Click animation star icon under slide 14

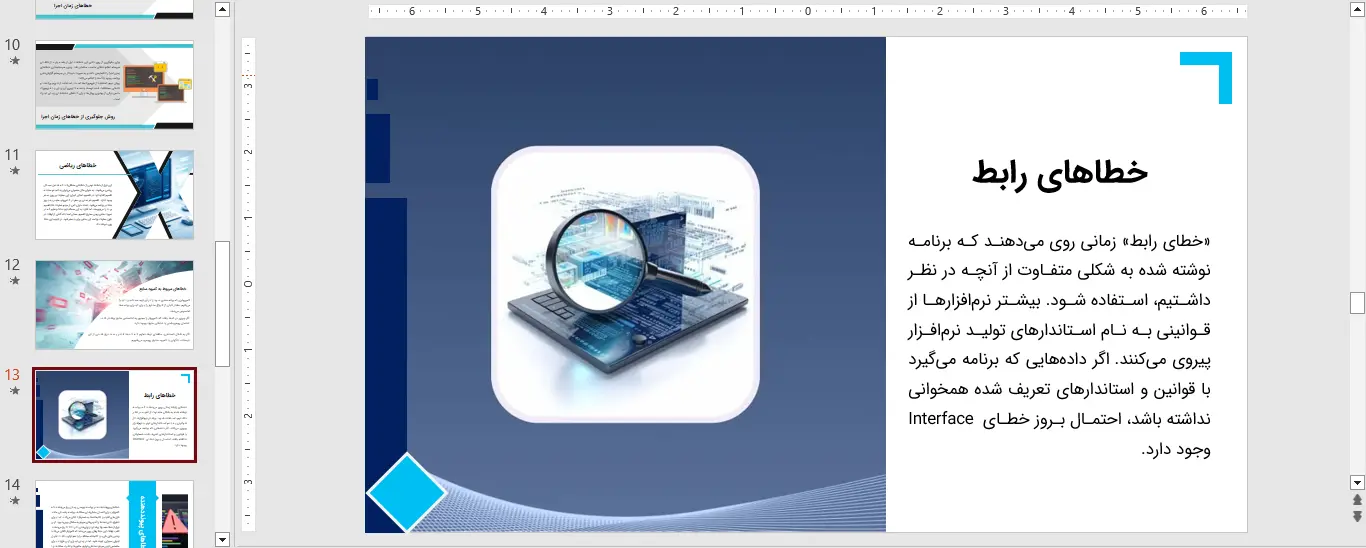(14, 501)
